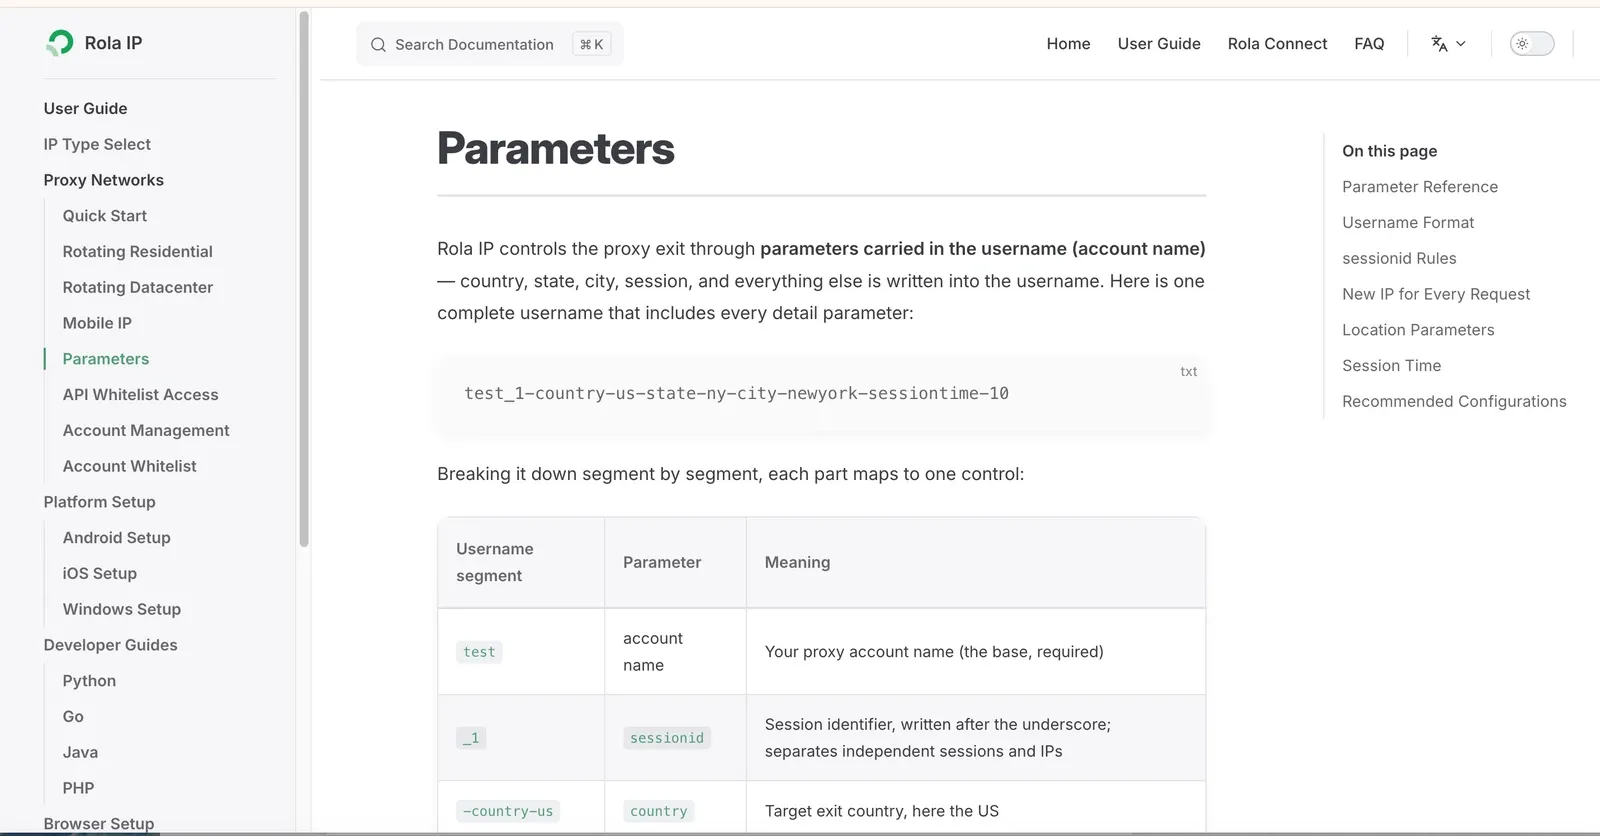Expand the language dropdown chevron
Viewport: 1600px width, 836px height.
click(1461, 44)
